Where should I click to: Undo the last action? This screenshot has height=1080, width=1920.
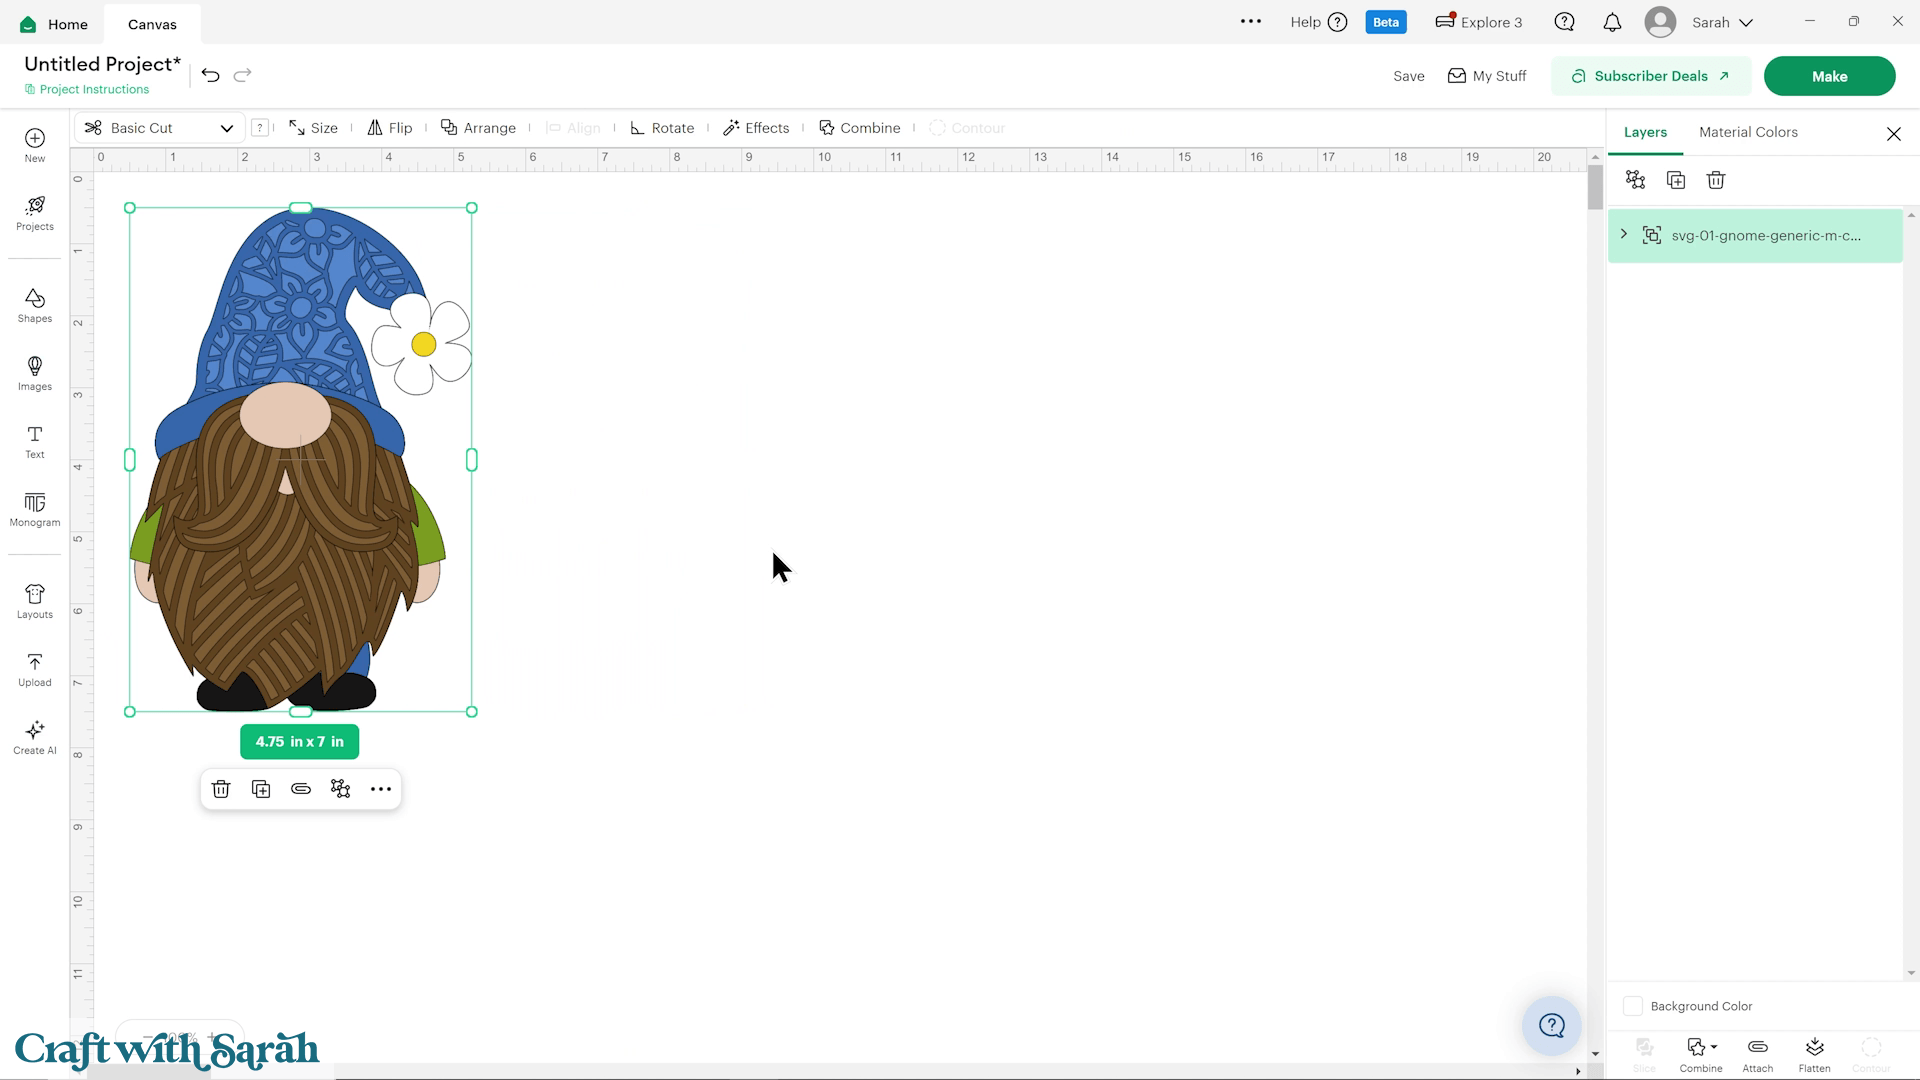coord(210,75)
